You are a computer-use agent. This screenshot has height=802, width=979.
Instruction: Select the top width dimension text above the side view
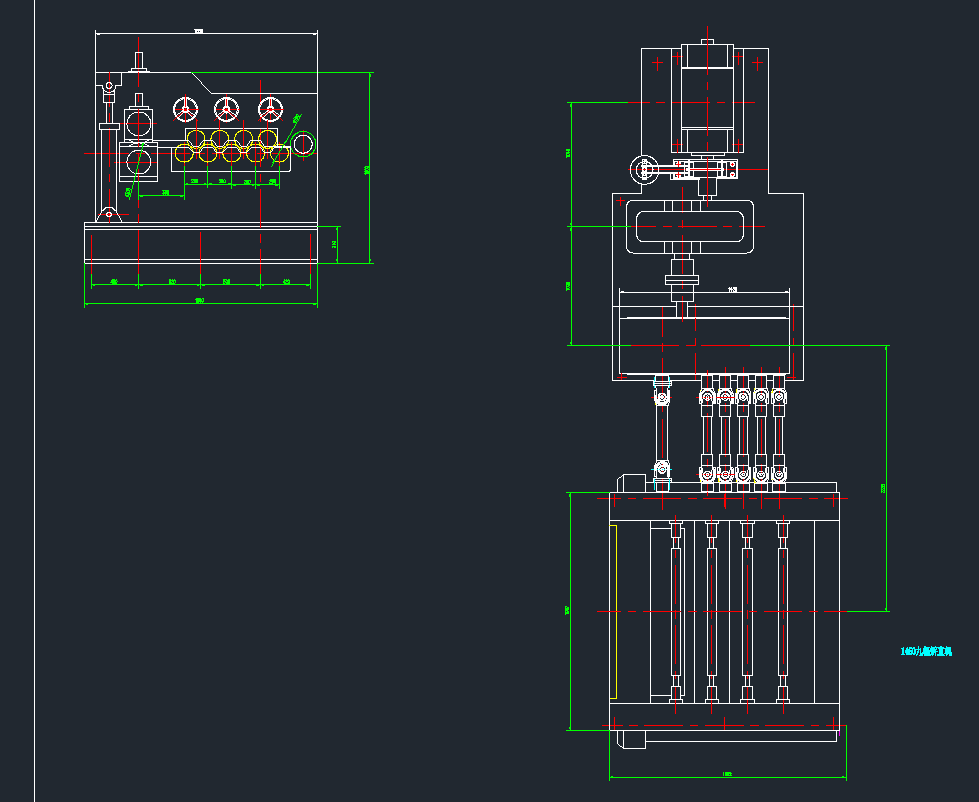pyautogui.click(x=198, y=33)
